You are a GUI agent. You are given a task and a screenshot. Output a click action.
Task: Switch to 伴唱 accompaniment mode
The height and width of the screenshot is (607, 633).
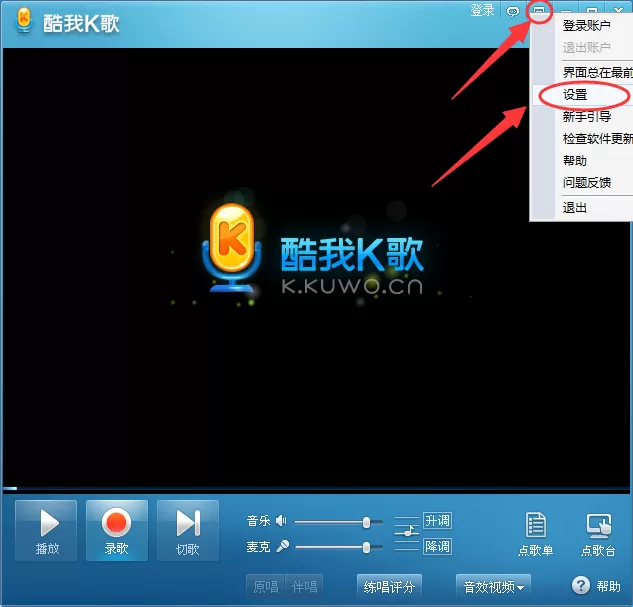tap(304, 586)
